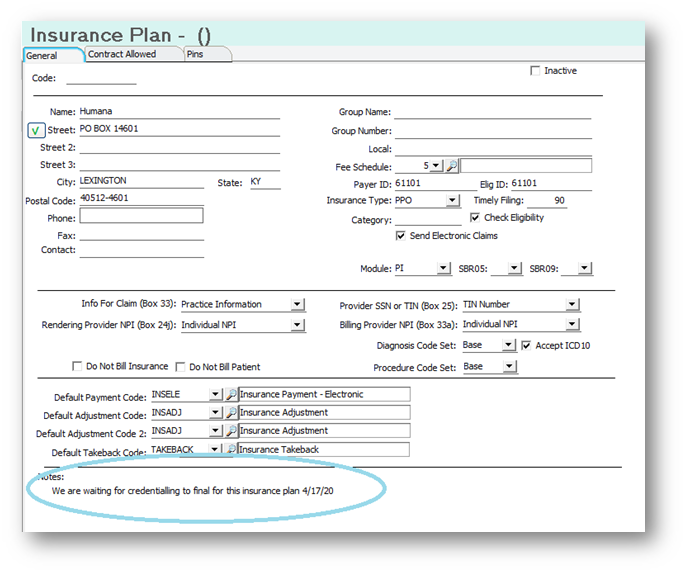The image size is (687, 574).
Task: Toggle the Accept ICD10 checkbox
Action: point(527,346)
